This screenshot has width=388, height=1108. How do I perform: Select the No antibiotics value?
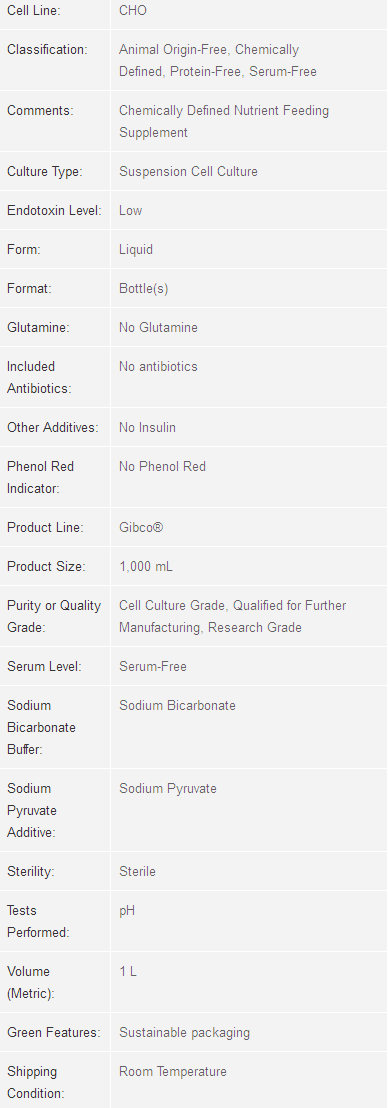click(x=158, y=367)
